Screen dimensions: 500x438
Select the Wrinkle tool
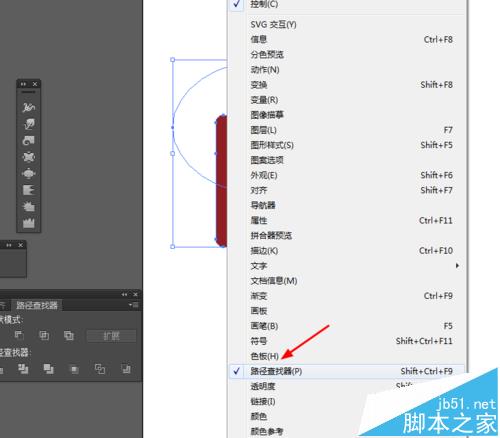pos(29,223)
